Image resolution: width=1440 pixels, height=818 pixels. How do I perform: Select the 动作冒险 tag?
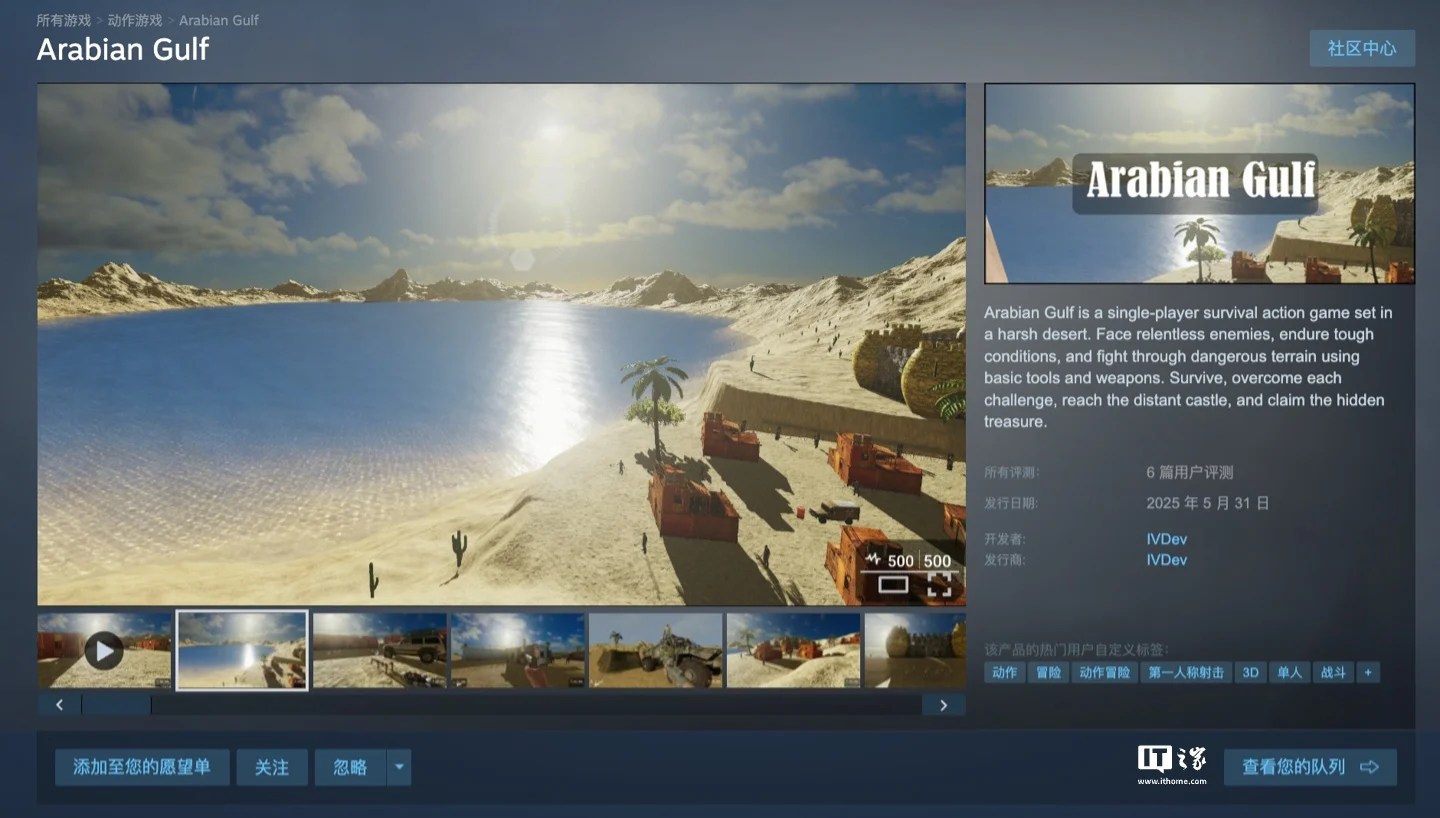click(x=1104, y=673)
